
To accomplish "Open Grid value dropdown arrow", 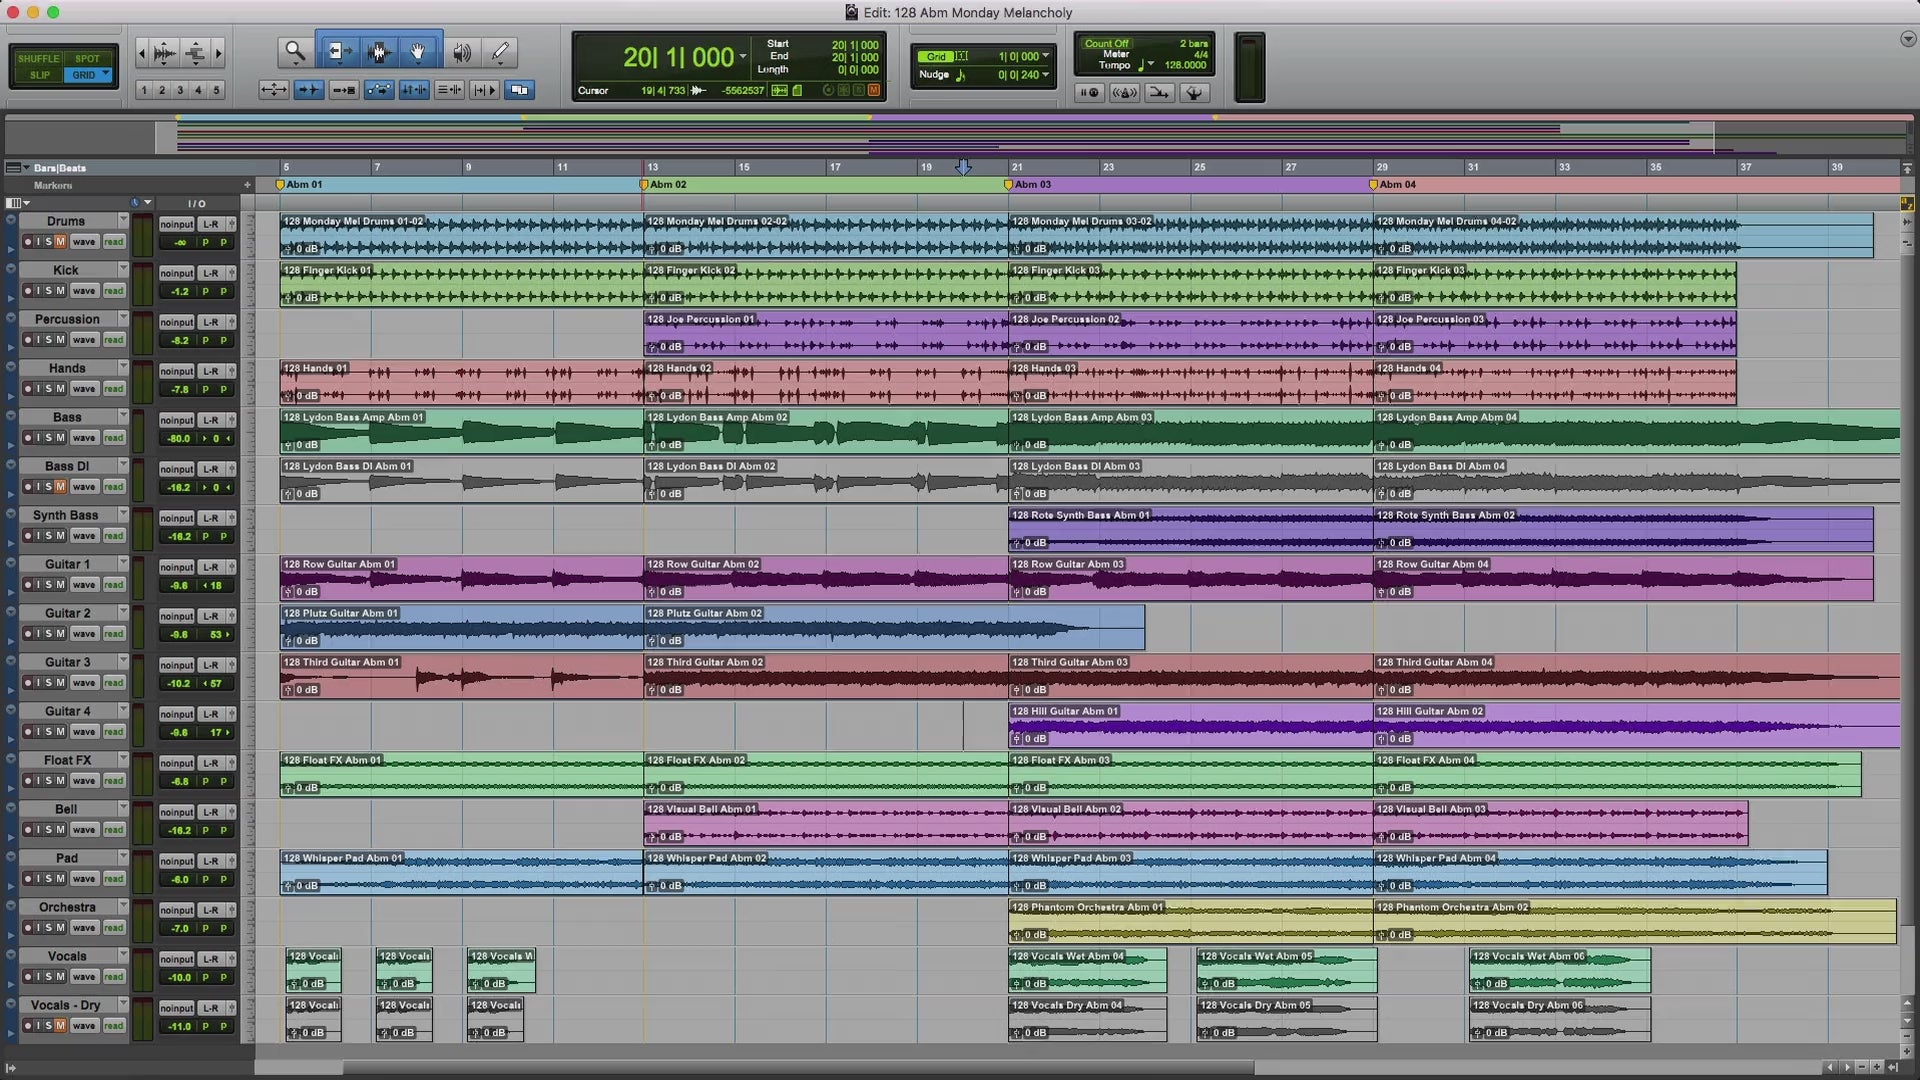I will [x=1046, y=56].
